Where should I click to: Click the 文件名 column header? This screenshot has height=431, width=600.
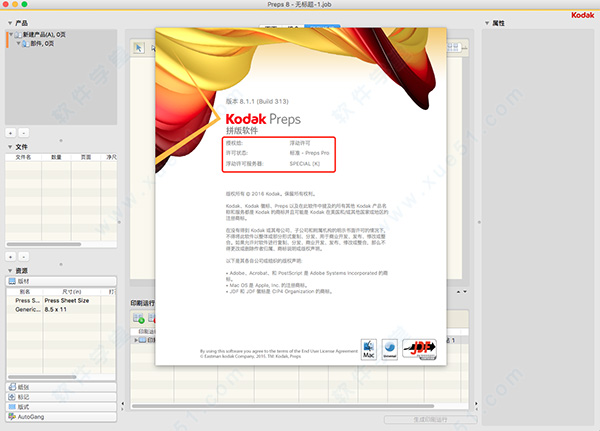[23, 157]
